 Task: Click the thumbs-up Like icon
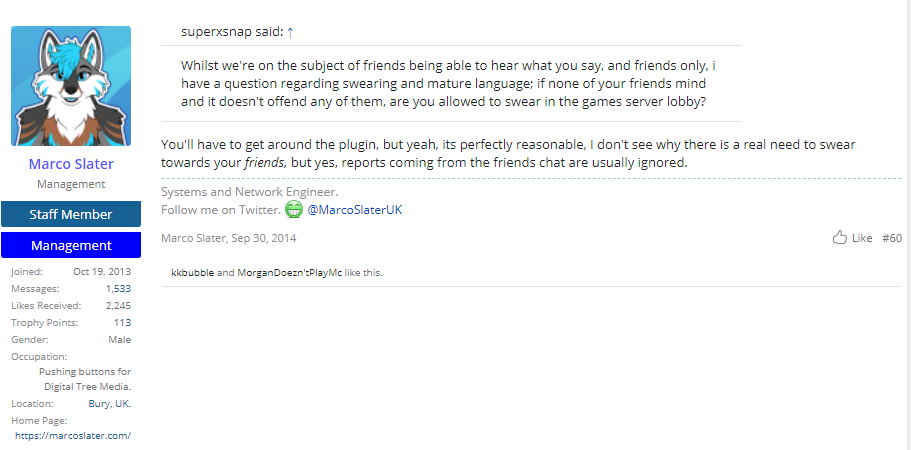(840, 237)
